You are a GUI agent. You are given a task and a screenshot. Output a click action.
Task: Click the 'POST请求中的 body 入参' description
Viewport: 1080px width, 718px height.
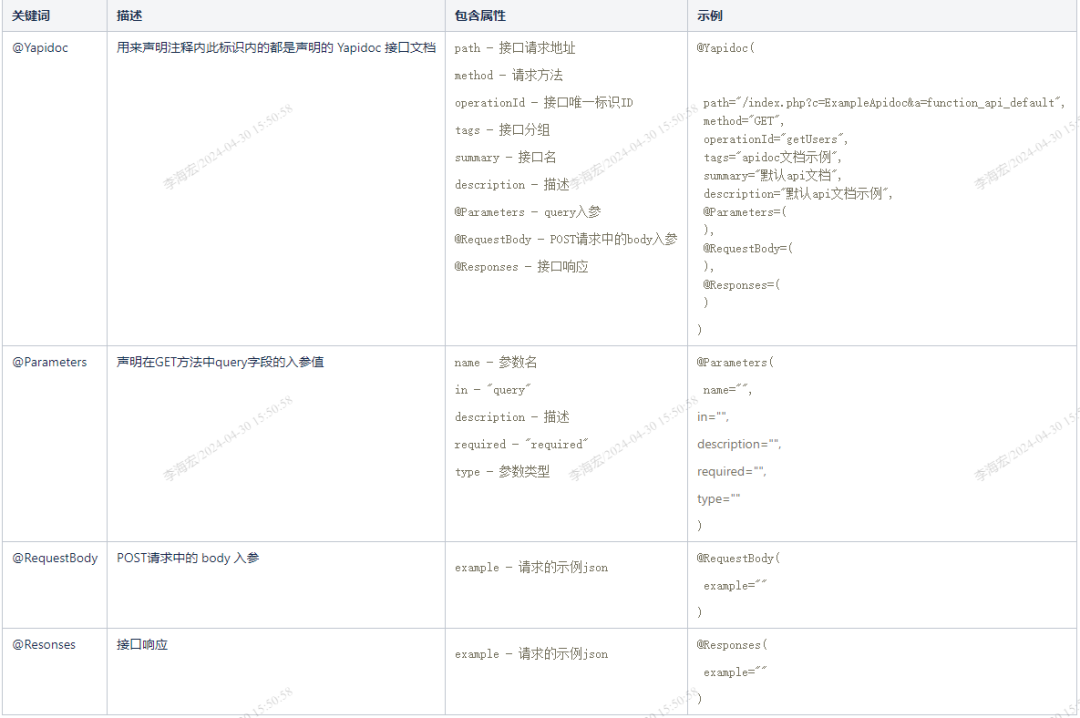[188, 557]
